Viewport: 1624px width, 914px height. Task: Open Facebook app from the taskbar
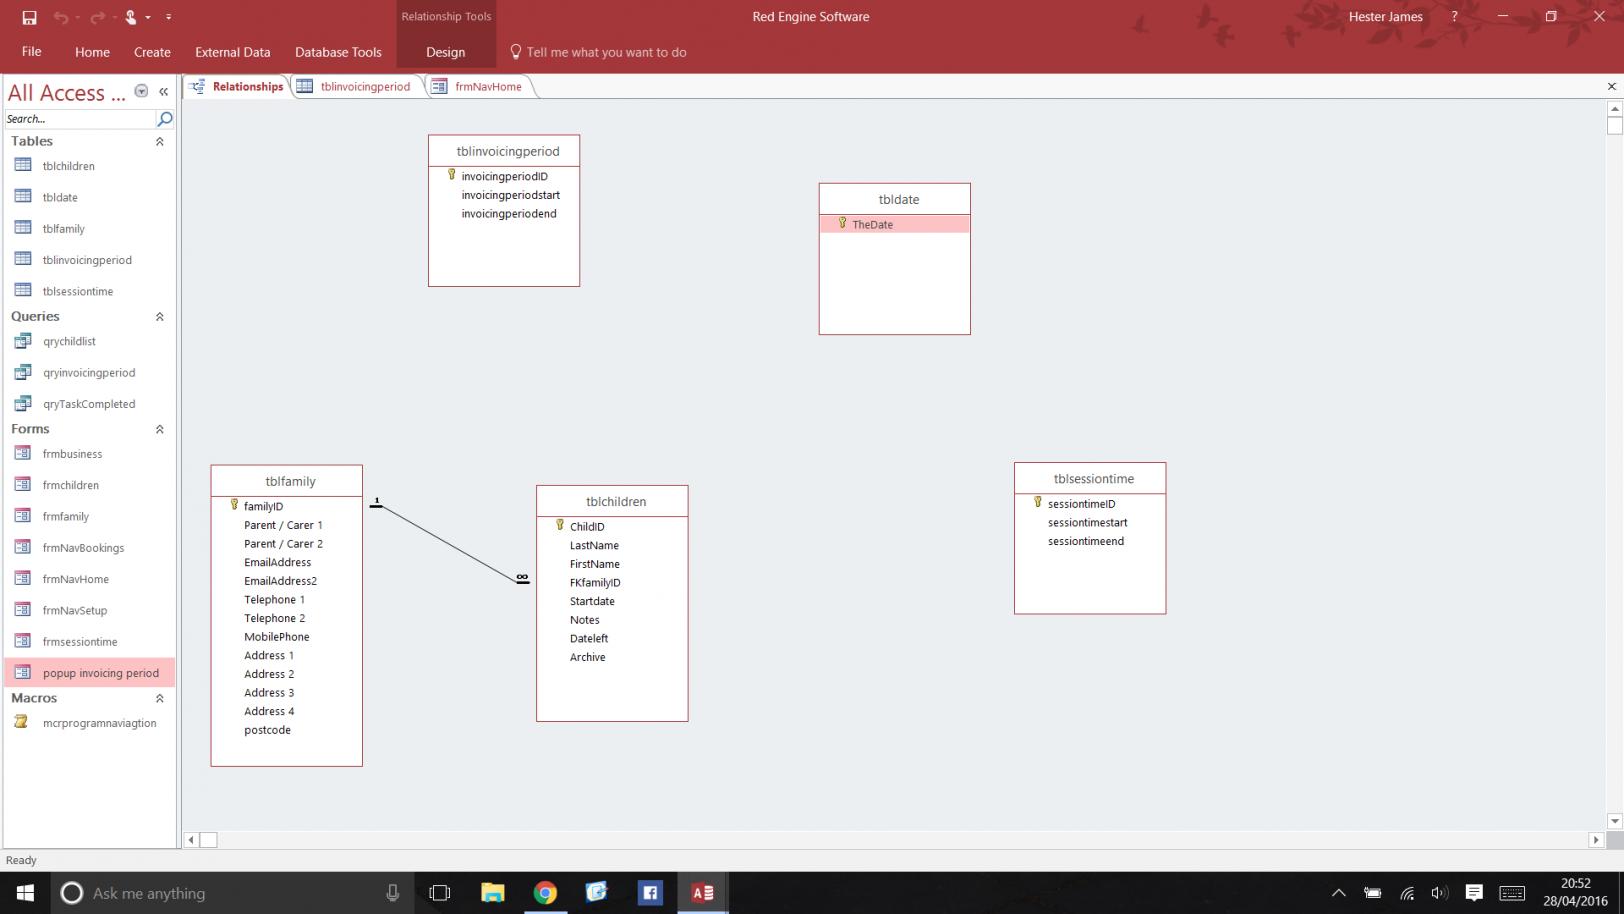point(650,893)
